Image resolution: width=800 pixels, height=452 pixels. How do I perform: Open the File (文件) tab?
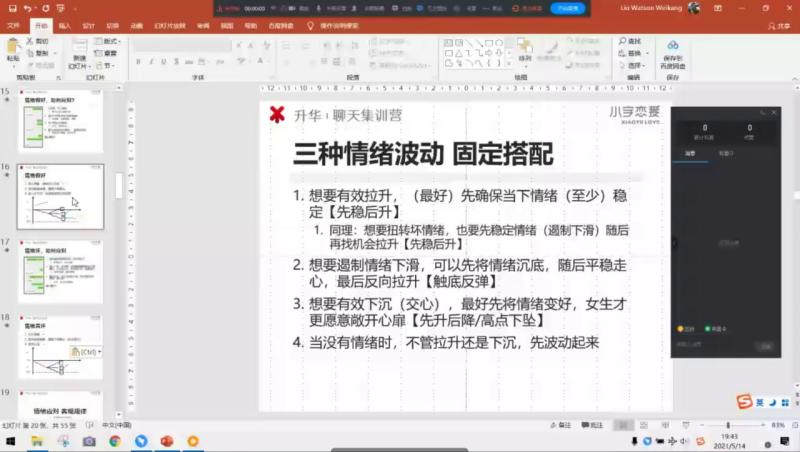[14, 26]
